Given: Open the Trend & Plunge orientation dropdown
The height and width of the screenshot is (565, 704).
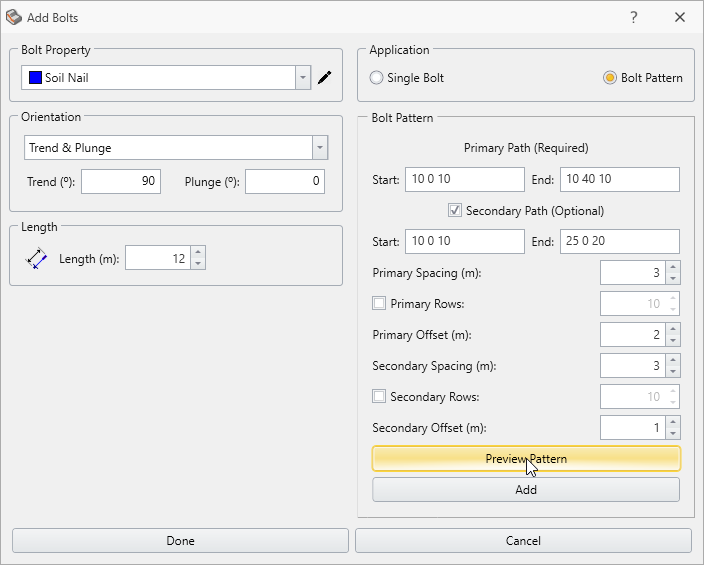Looking at the screenshot, I should 320,147.
